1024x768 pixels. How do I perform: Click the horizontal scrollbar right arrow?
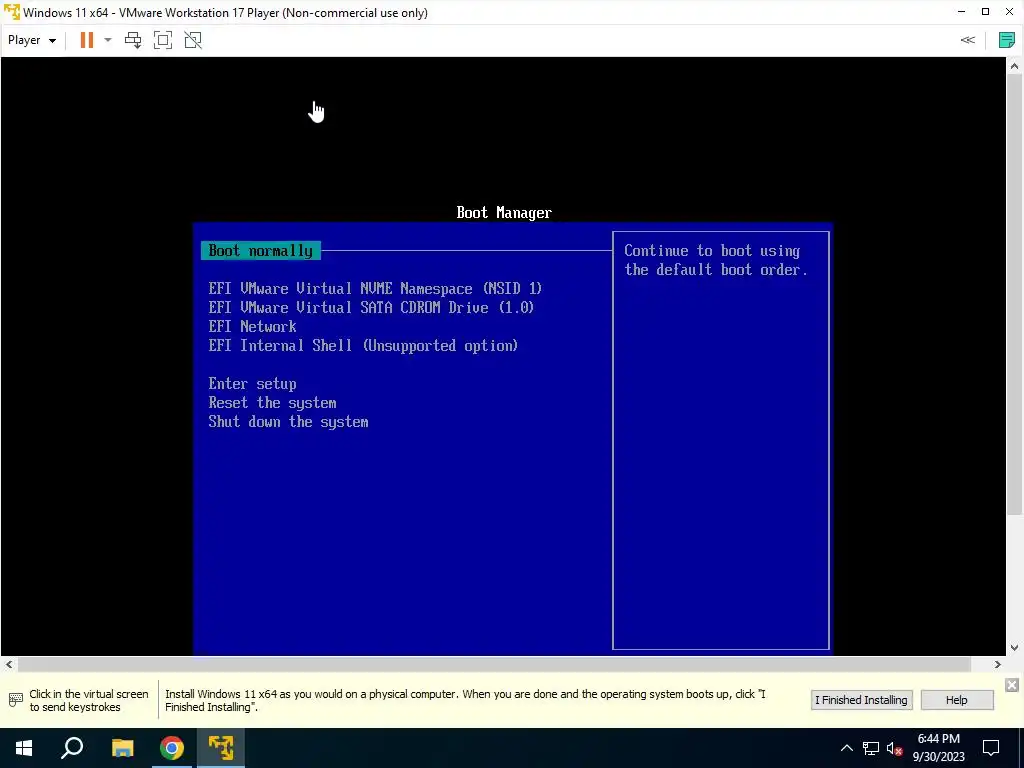pos(997,665)
